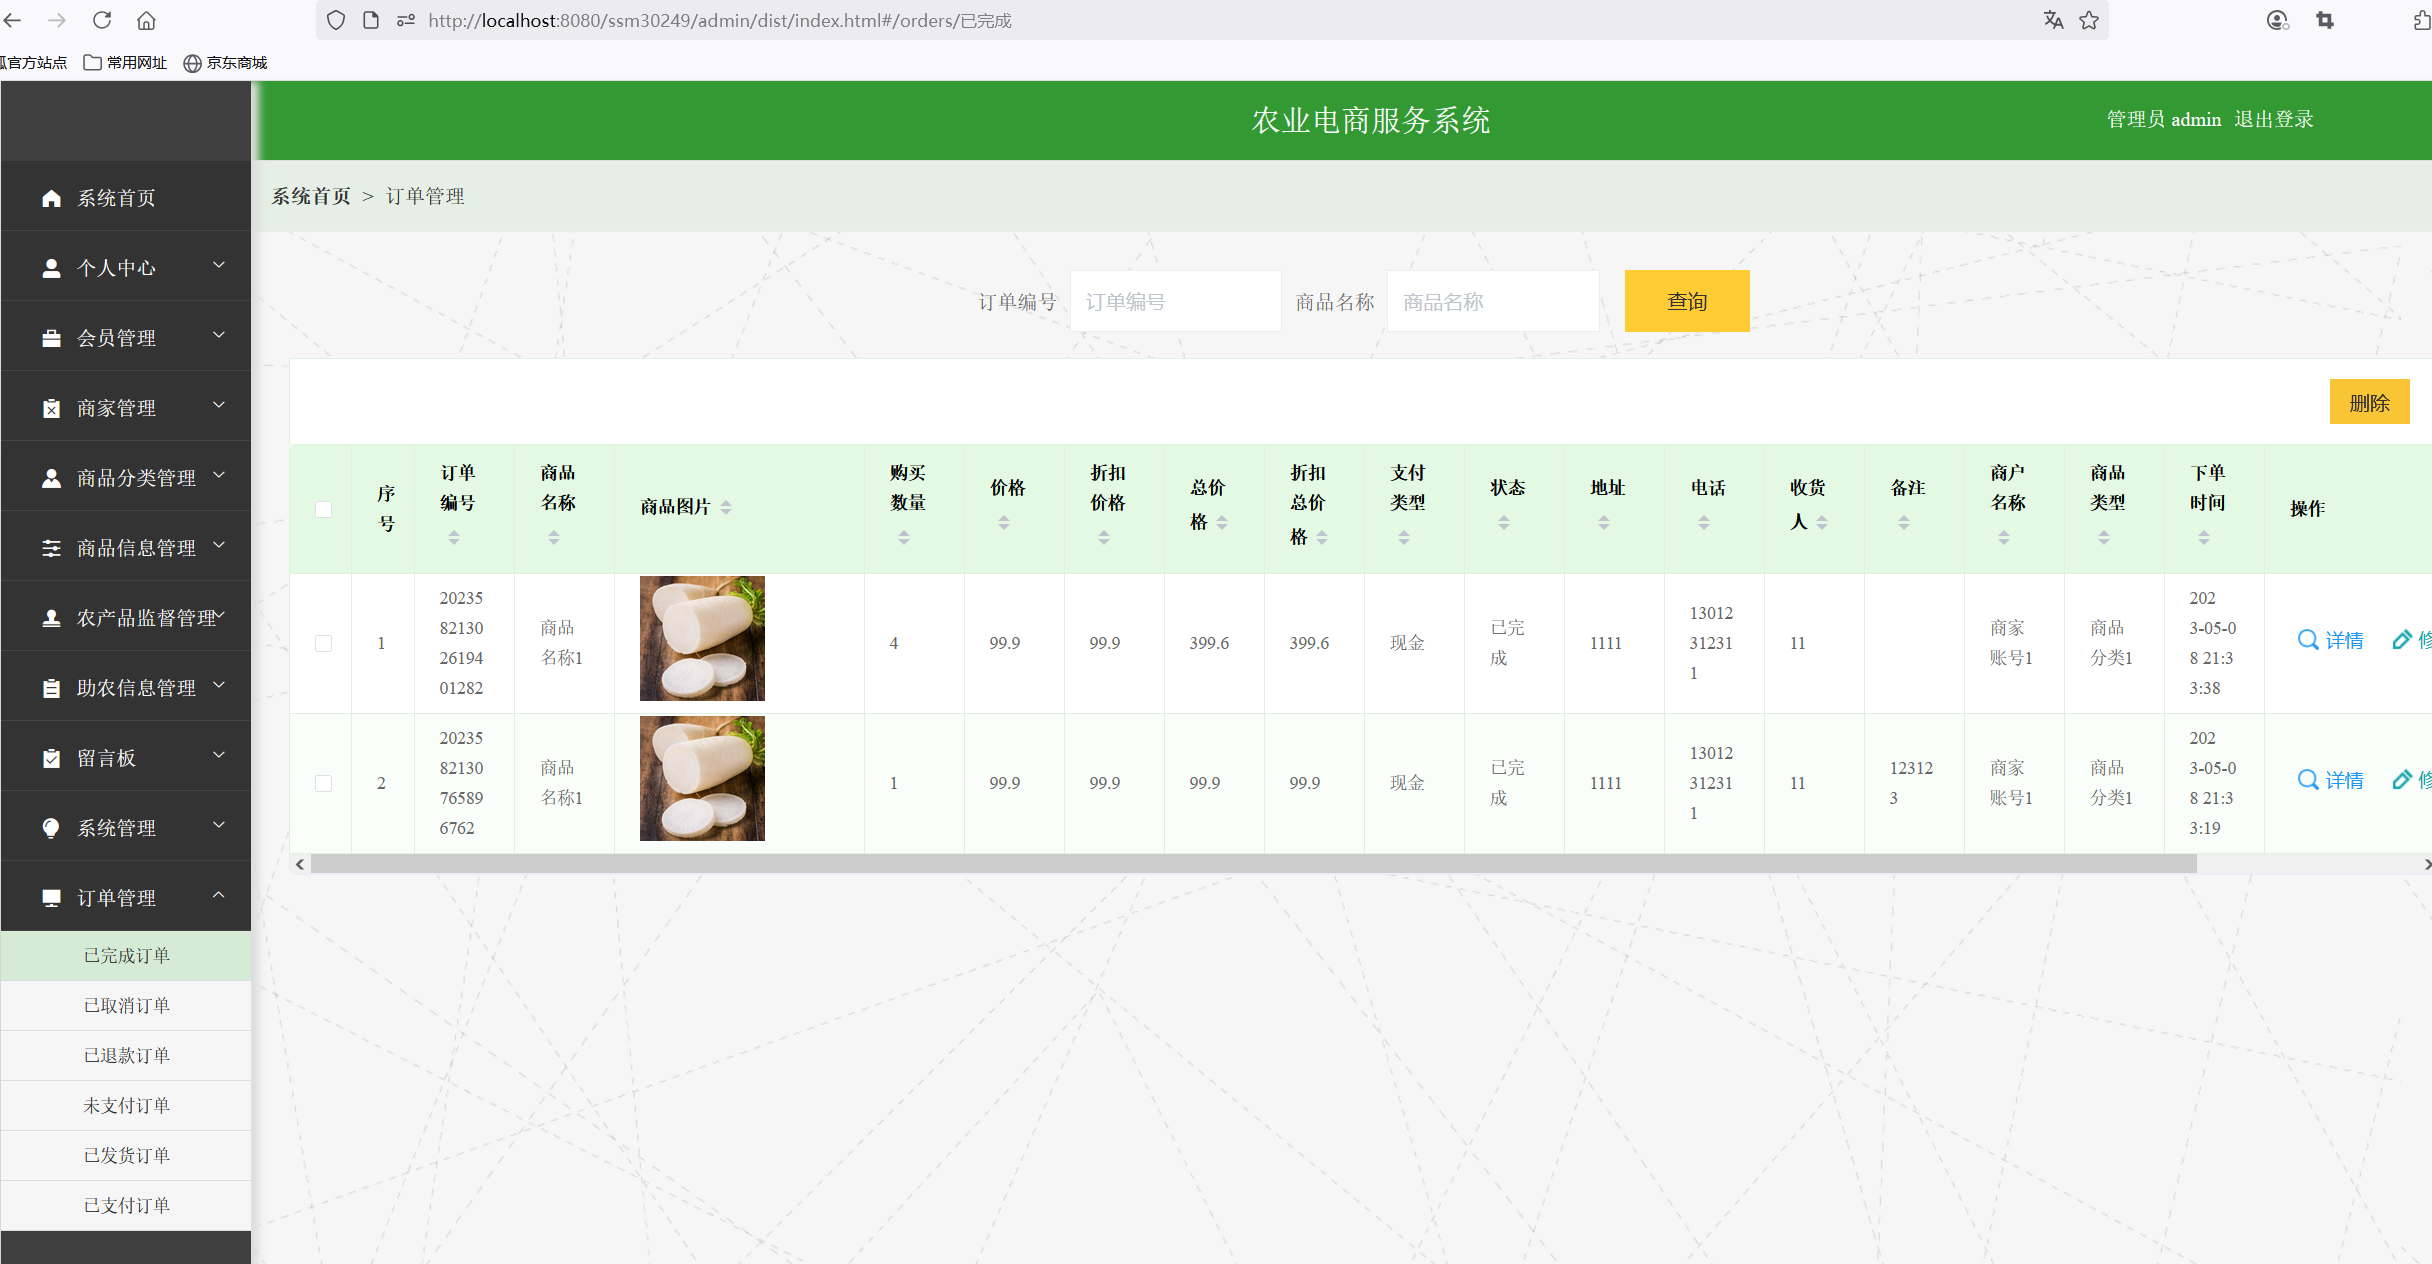Click the 系统管理 lightbulb icon

click(51, 827)
